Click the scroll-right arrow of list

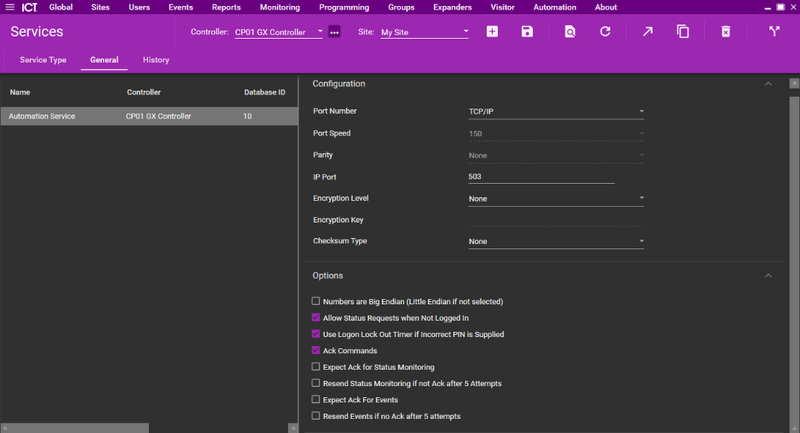tap(293, 428)
